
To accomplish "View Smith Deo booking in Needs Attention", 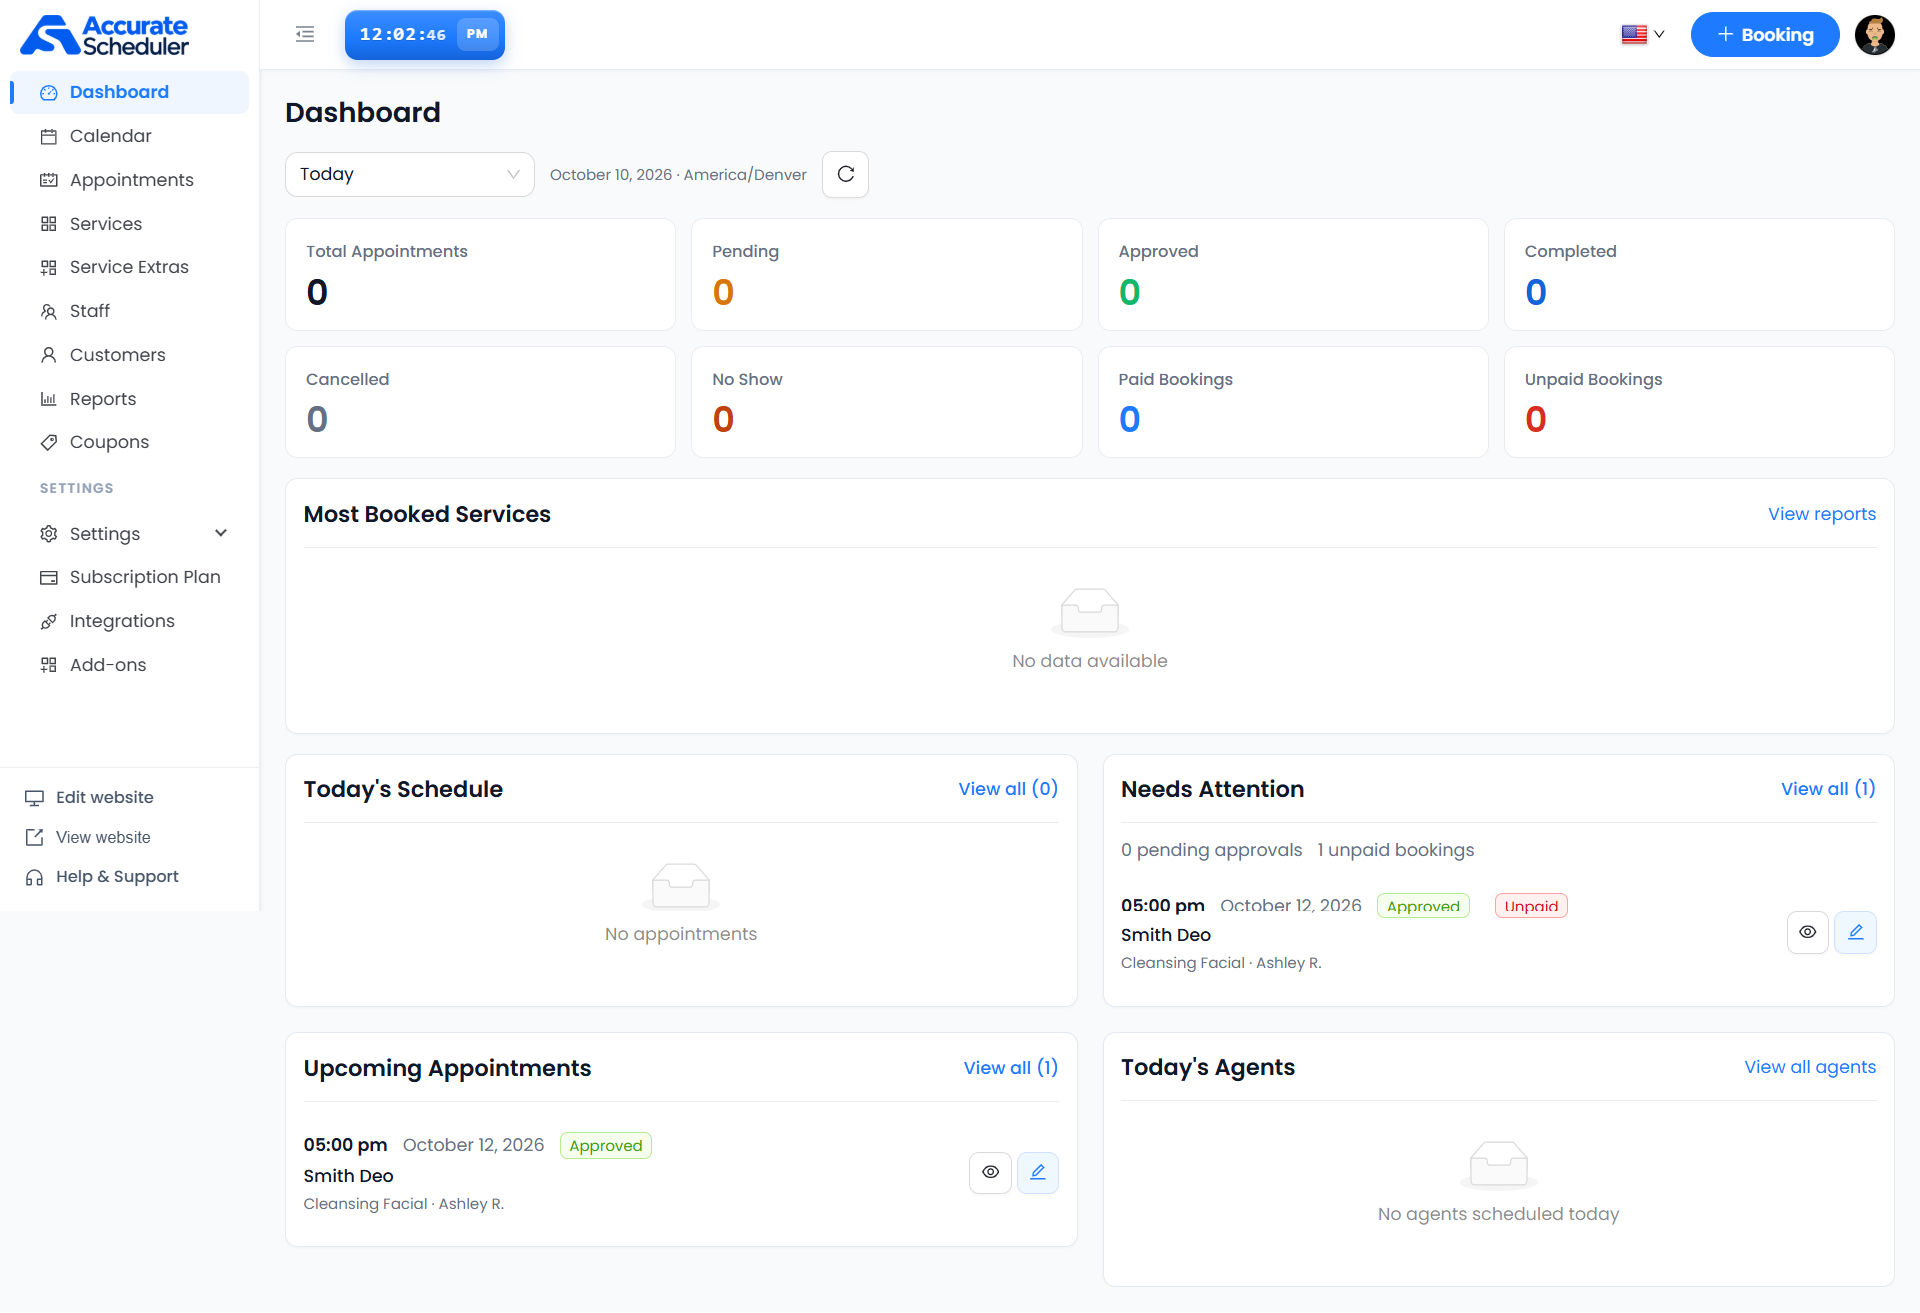I will click(1807, 932).
